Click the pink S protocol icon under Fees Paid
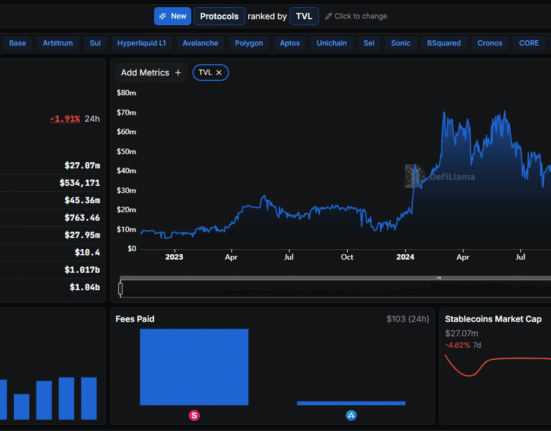Viewport: 551px width, 431px height. pos(194,416)
